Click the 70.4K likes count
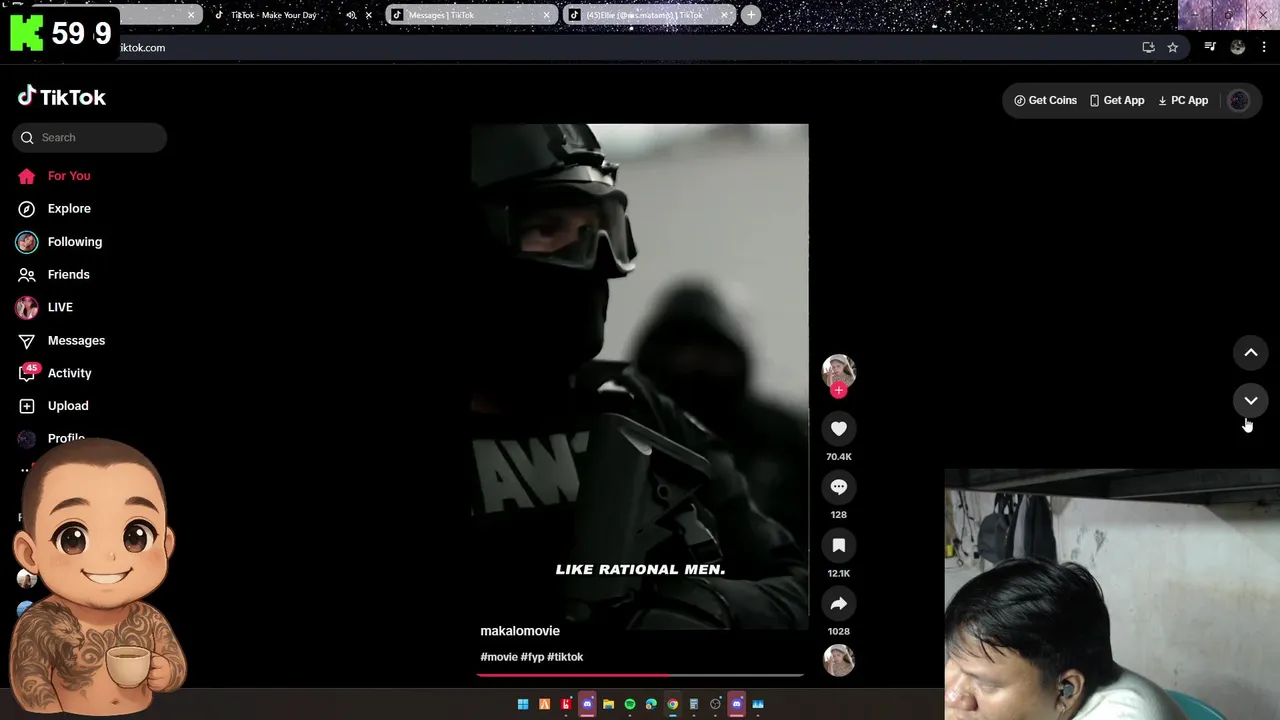1280x720 pixels. (x=838, y=457)
